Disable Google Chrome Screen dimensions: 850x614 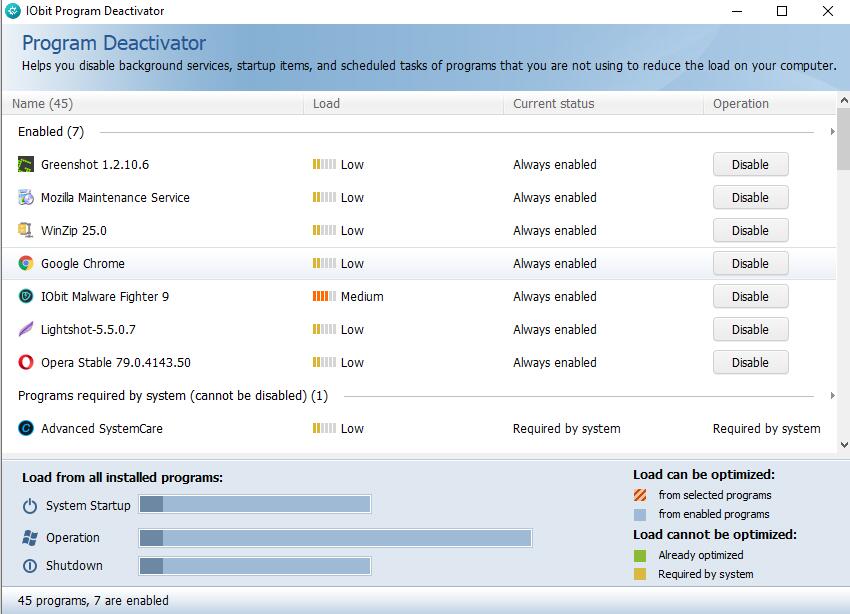[750, 263]
